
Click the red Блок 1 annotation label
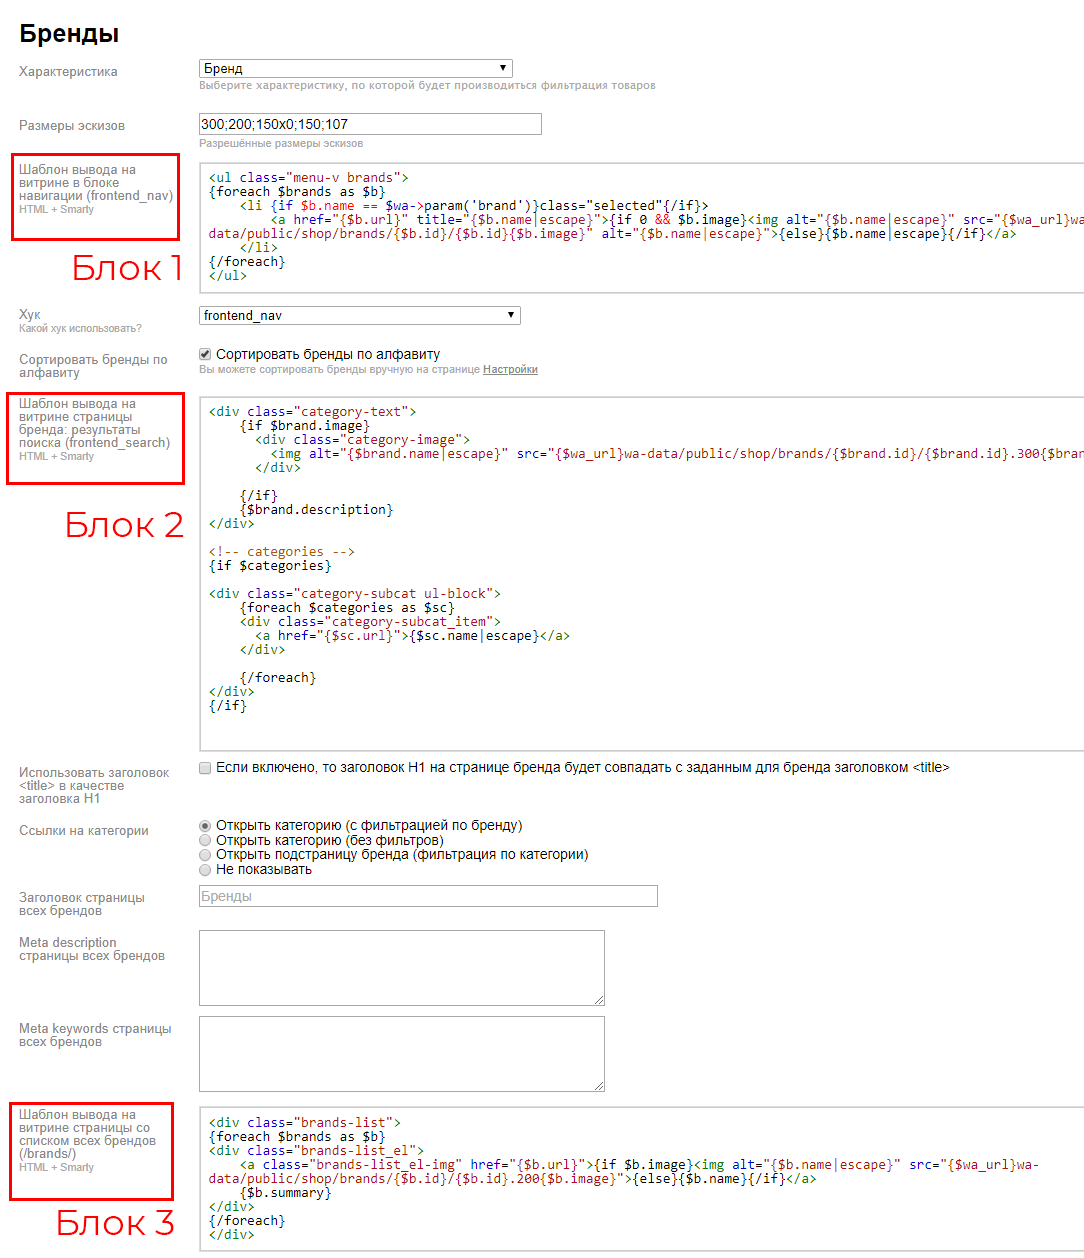tap(127, 268)
